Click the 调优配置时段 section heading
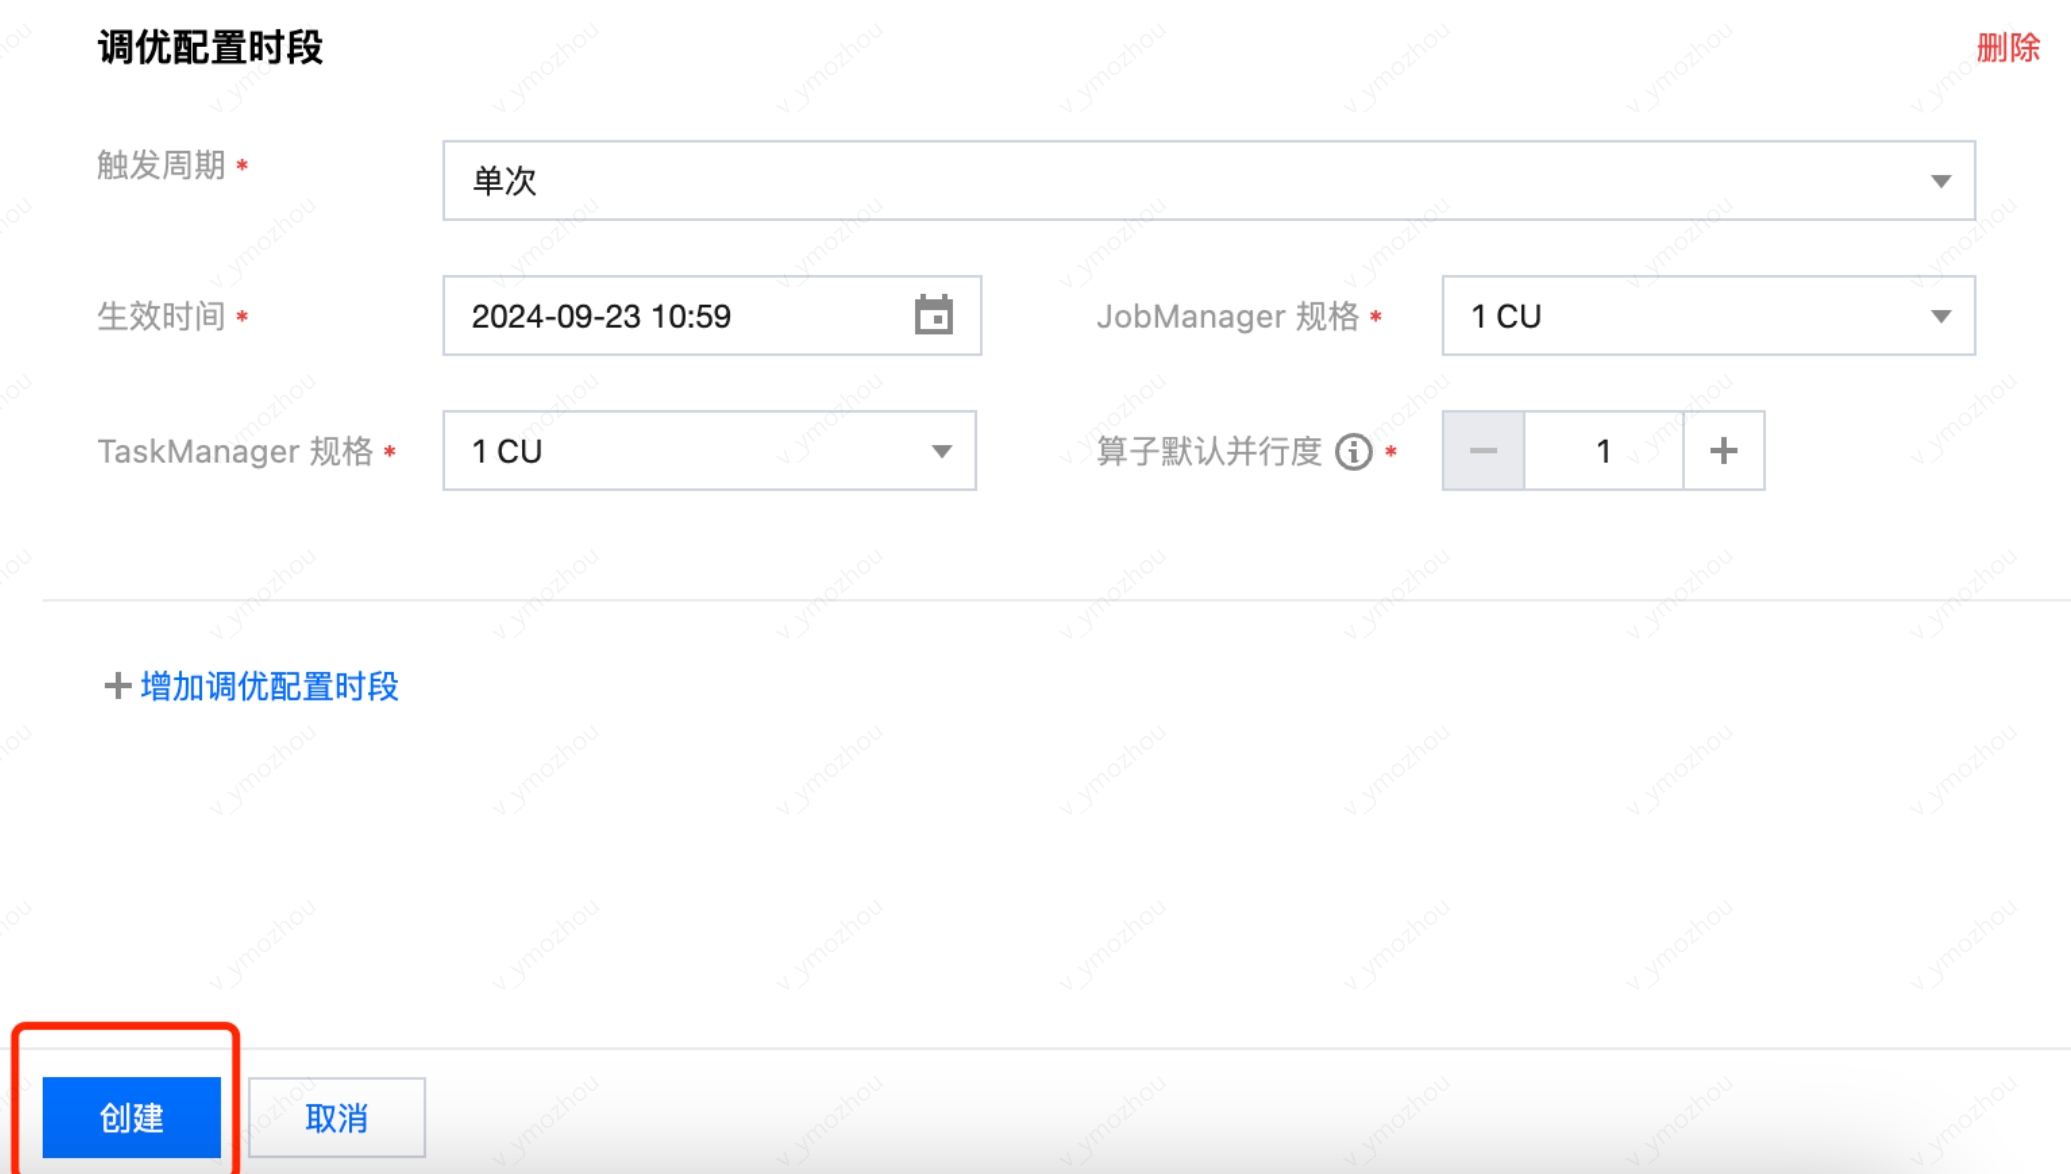This screenshot has height=1174, width=2071. point(210,47)
